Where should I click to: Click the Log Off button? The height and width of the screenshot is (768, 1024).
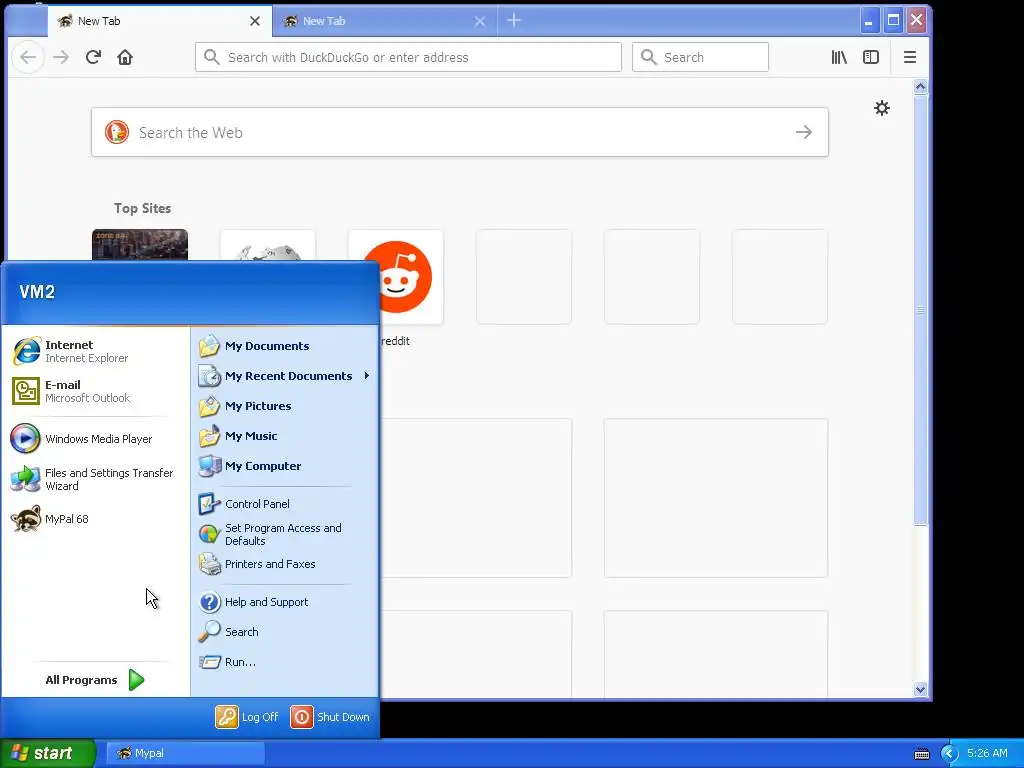(x=247, y=717)
